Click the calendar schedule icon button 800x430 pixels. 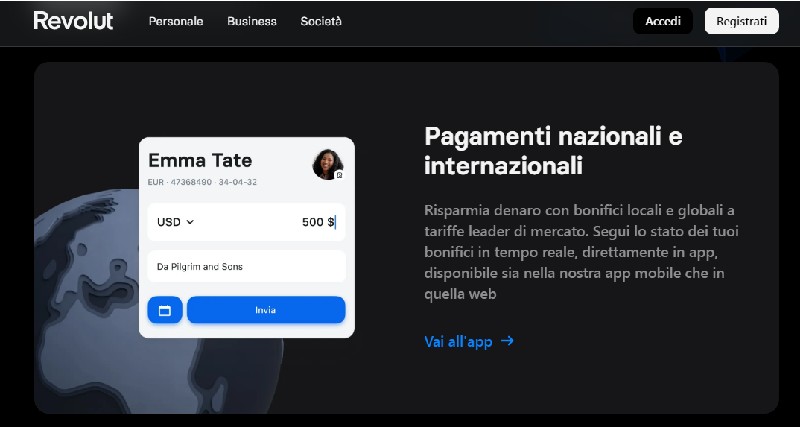[x=165, y=310]
